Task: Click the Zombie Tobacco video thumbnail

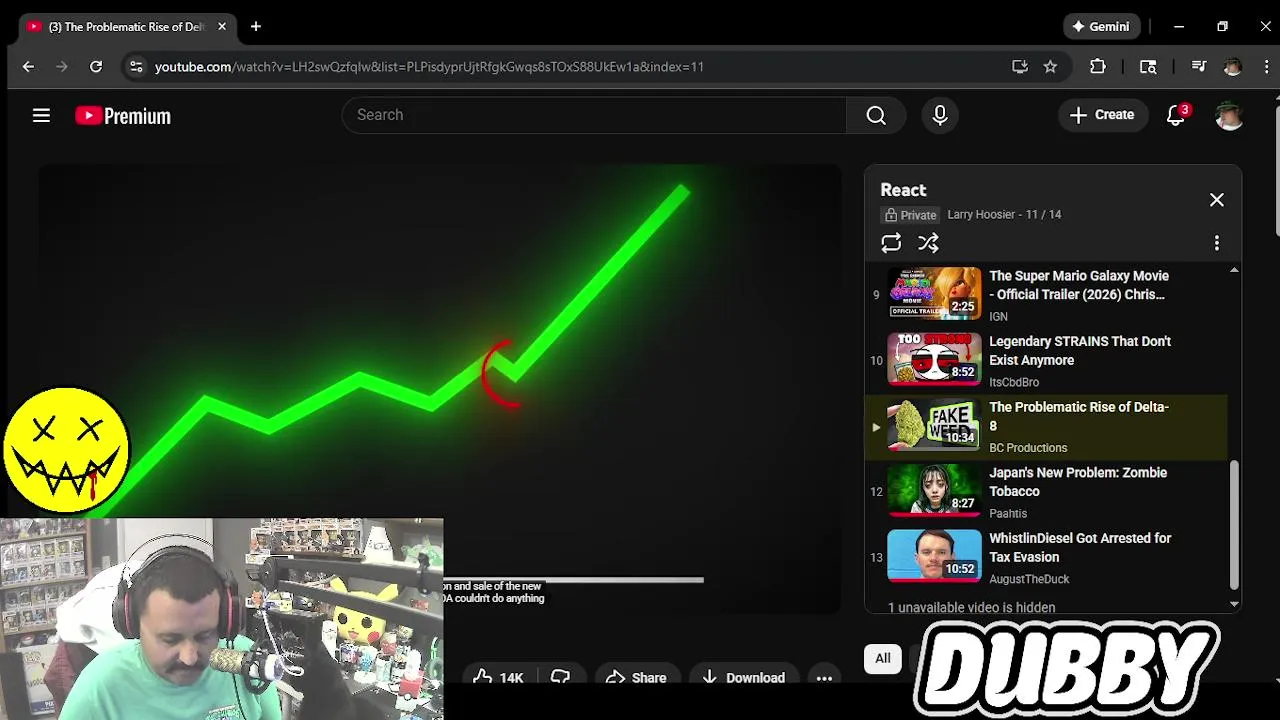Action: (x=934, y=490)
